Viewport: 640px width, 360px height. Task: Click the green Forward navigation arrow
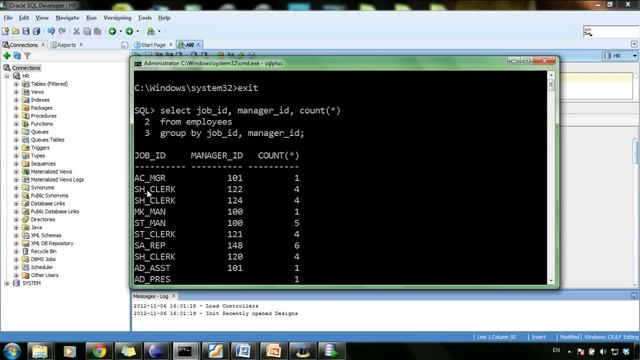[129, 31]
